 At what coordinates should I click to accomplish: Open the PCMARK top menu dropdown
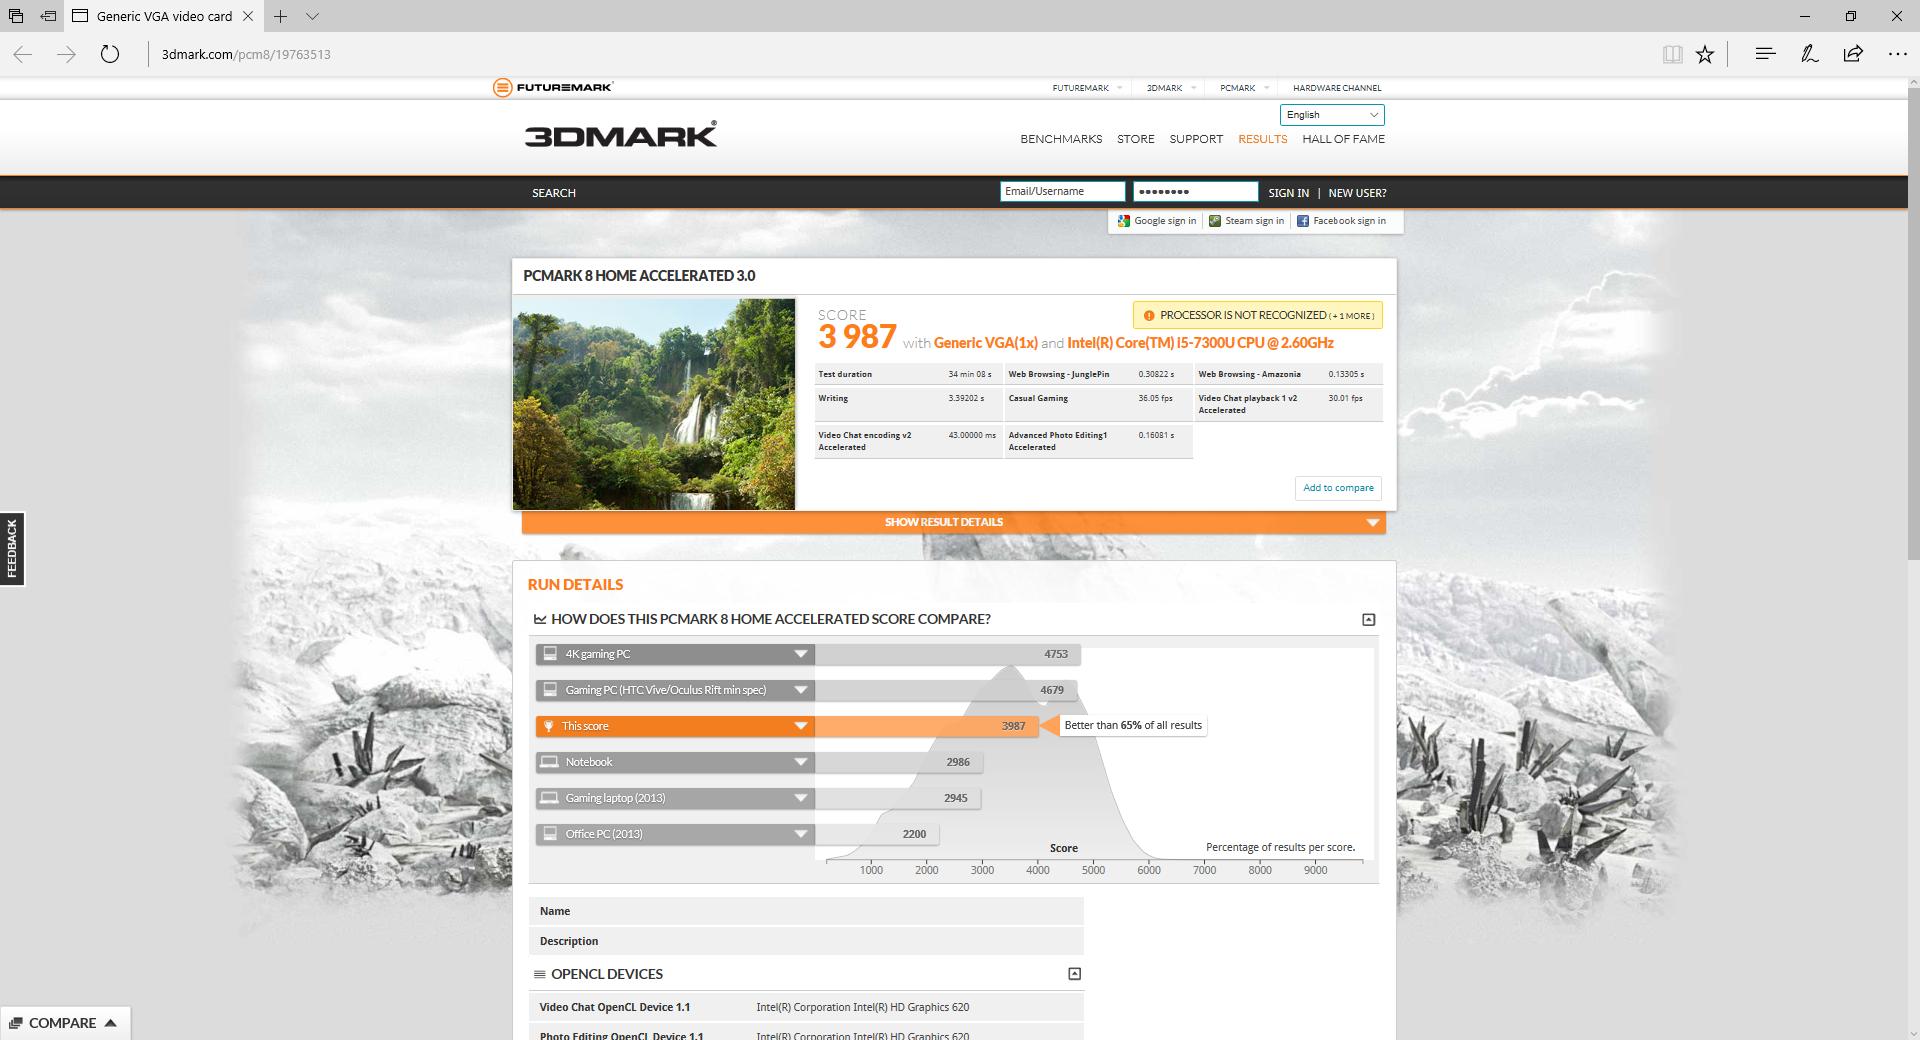click(1244, 88)
